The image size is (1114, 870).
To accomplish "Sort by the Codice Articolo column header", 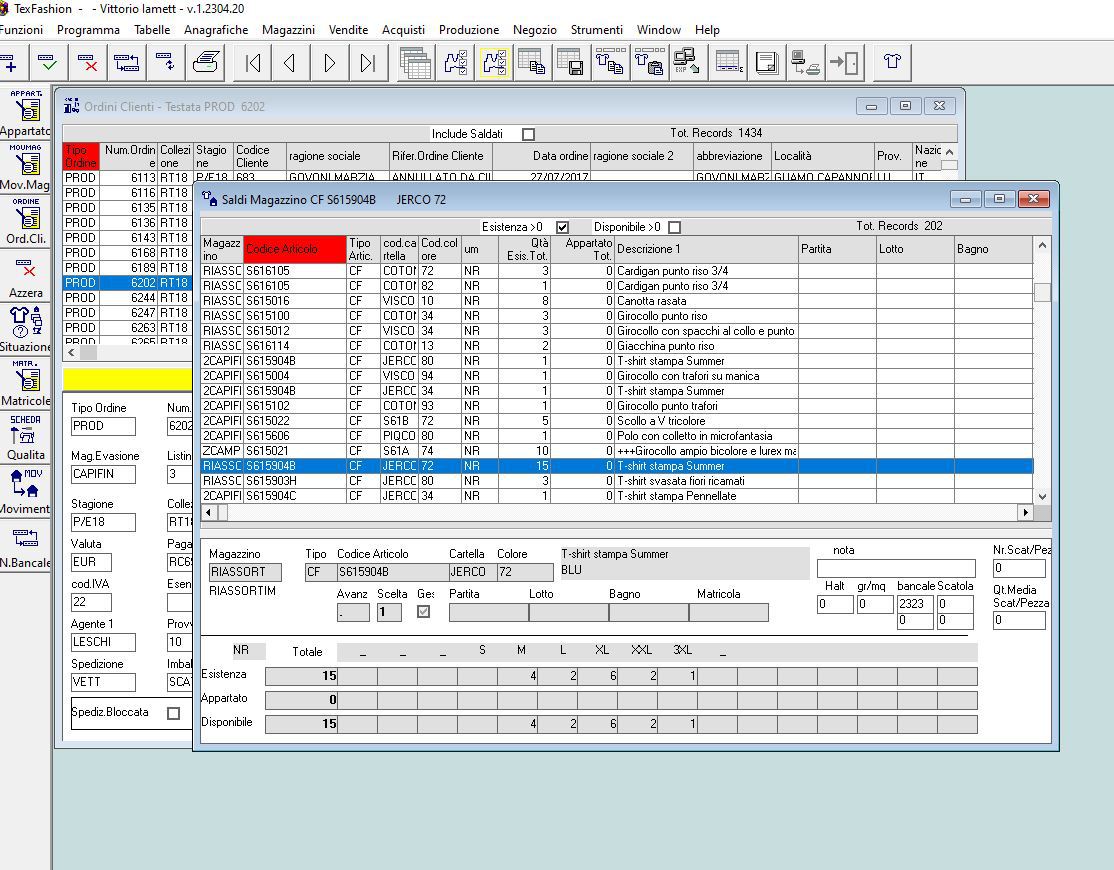I will click(294, 249).
